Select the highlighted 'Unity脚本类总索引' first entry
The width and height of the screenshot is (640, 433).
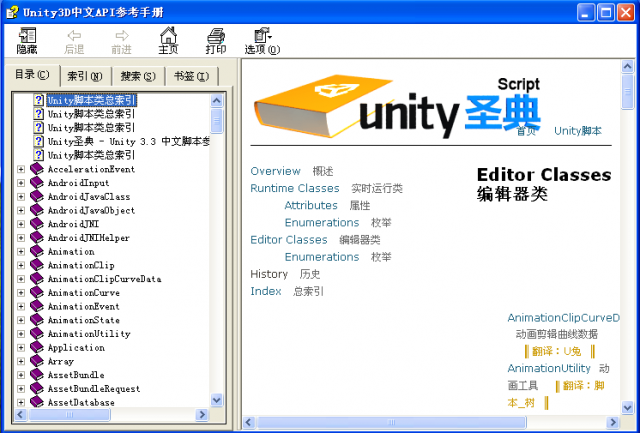coord(91,100)
